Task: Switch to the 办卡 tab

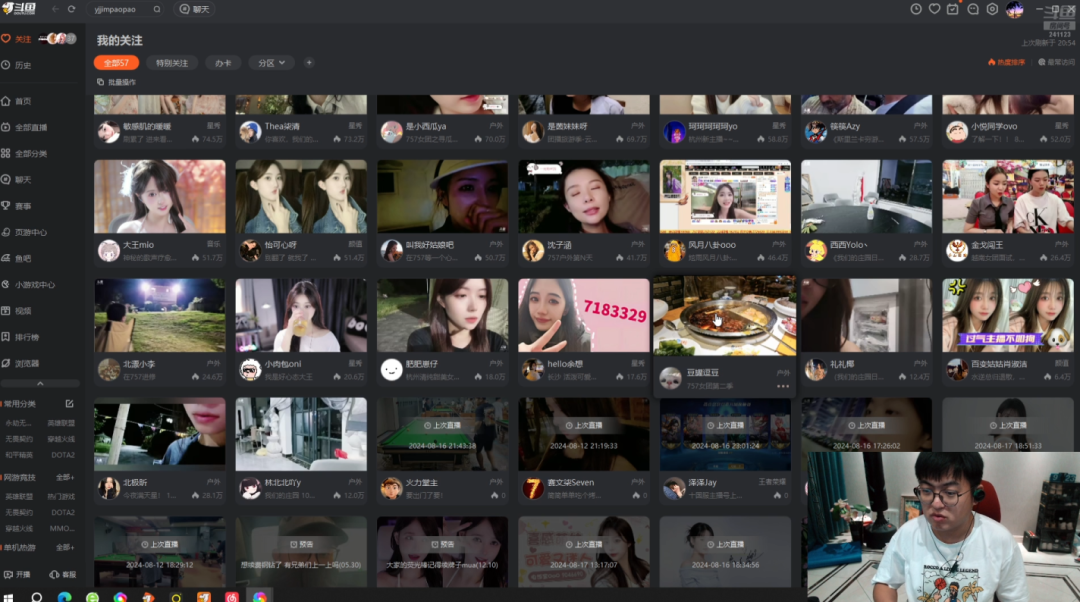Action: click(223, 63)
